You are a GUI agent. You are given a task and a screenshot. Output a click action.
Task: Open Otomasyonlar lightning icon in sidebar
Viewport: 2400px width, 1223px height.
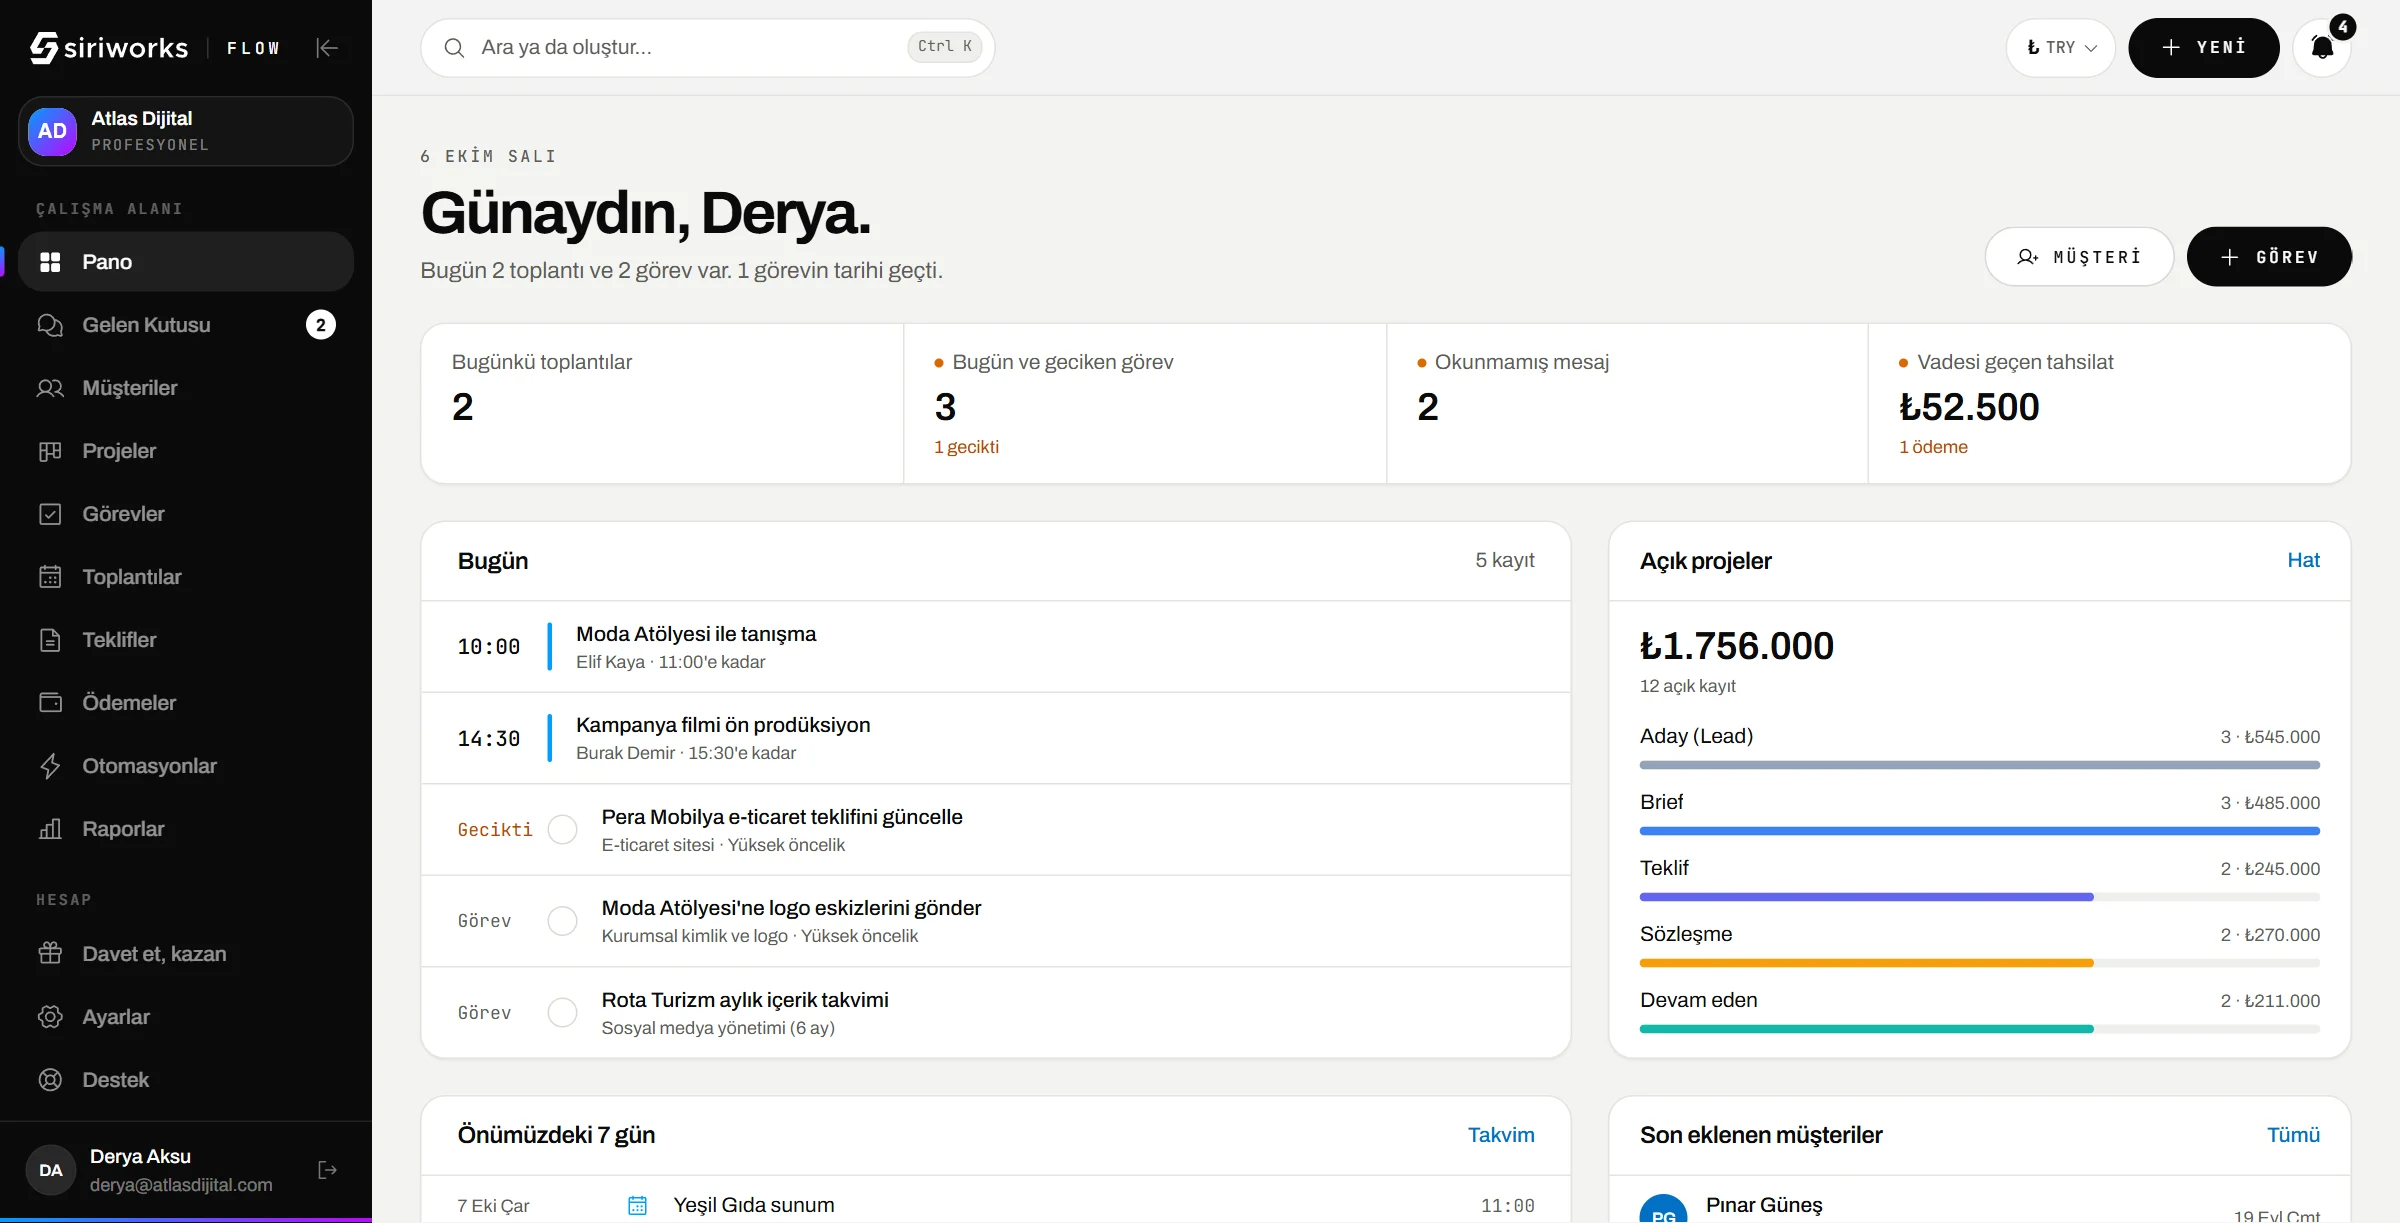(50, 766)
